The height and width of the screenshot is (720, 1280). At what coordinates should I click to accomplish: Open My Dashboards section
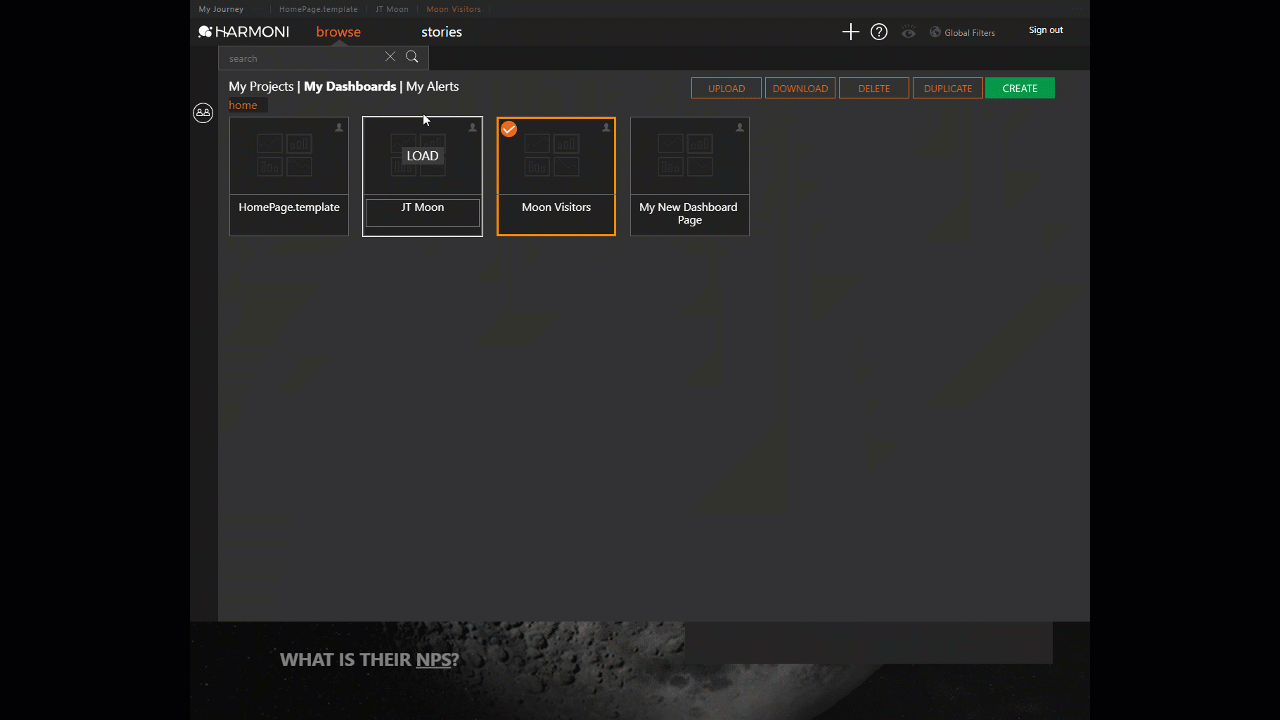[350, 86]
